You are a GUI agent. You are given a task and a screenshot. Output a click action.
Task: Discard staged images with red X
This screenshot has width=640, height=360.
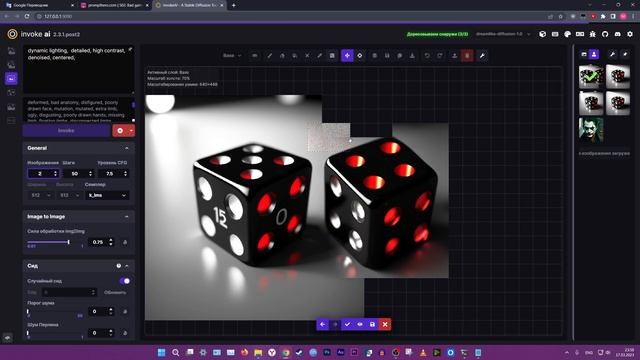[385, 324]
